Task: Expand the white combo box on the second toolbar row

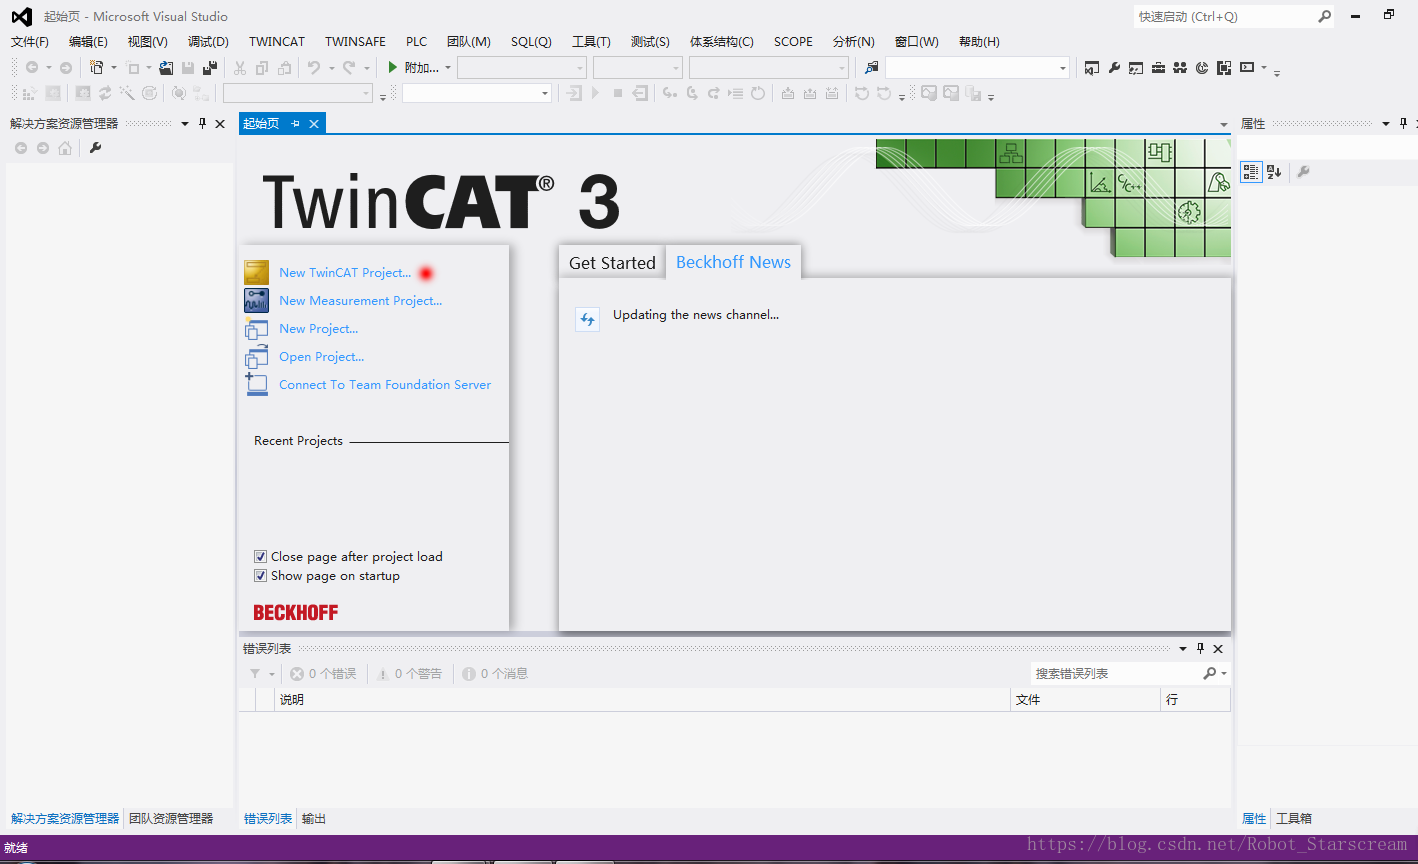Action: coord(477,93)
